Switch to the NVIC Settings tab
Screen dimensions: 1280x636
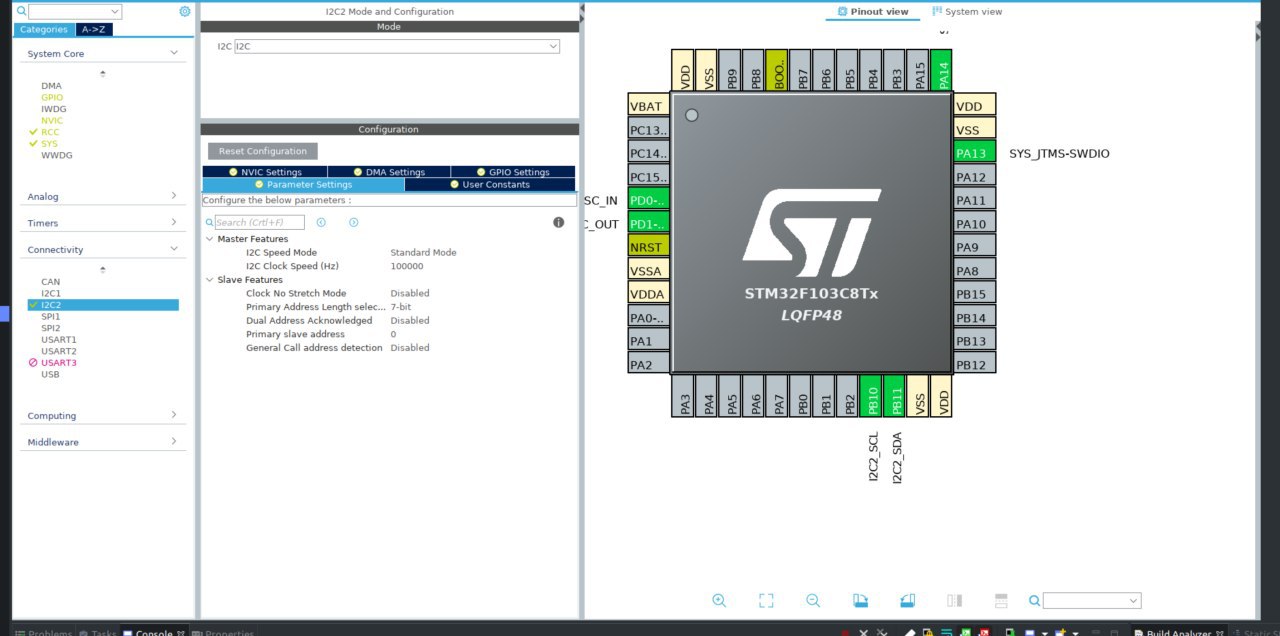point(265,172)
